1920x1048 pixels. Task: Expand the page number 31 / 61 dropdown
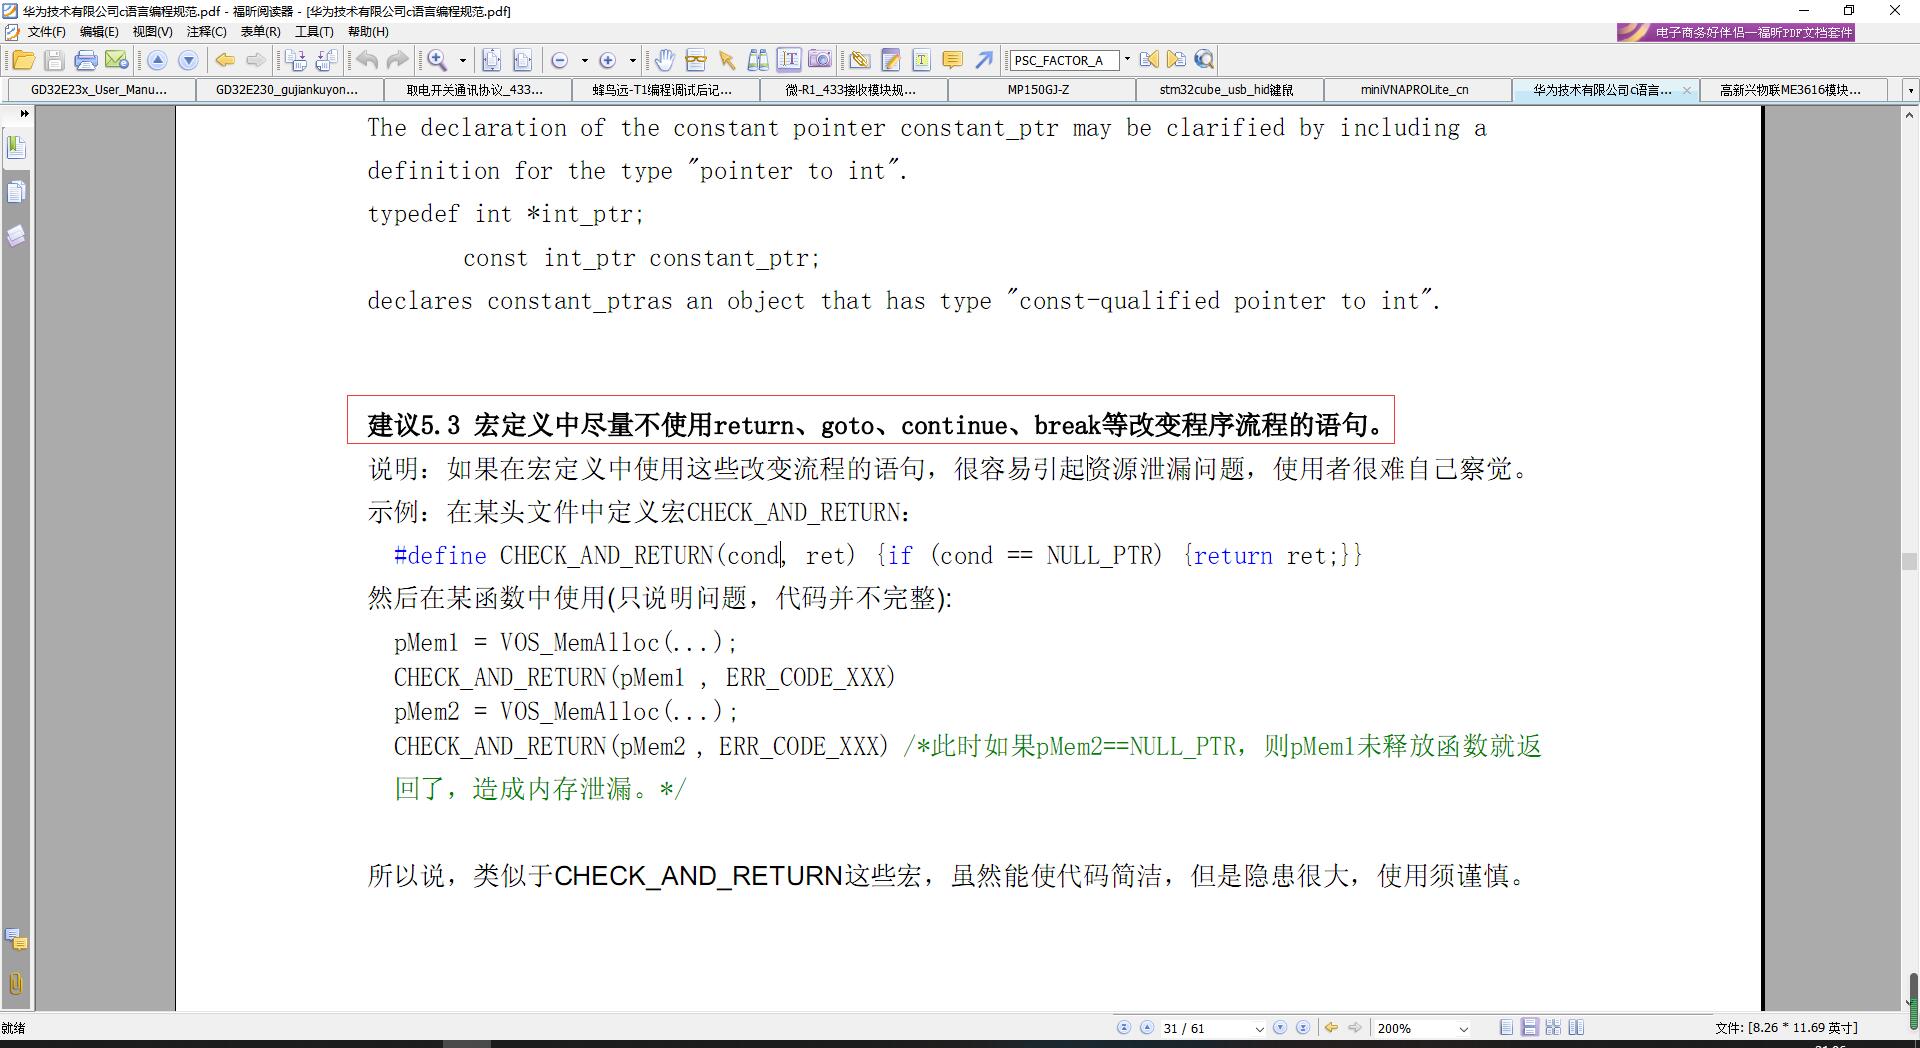[1259, 1028]
